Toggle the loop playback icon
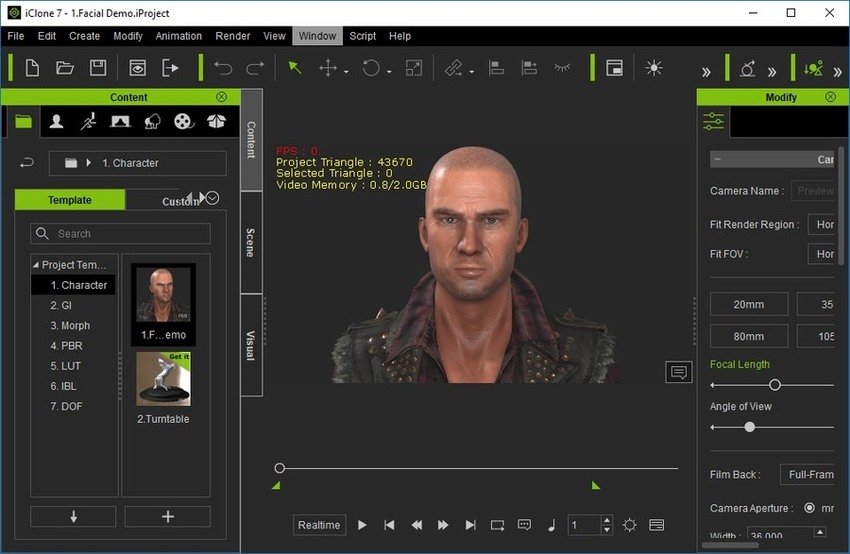850x554 pixels. pos(497,525)
